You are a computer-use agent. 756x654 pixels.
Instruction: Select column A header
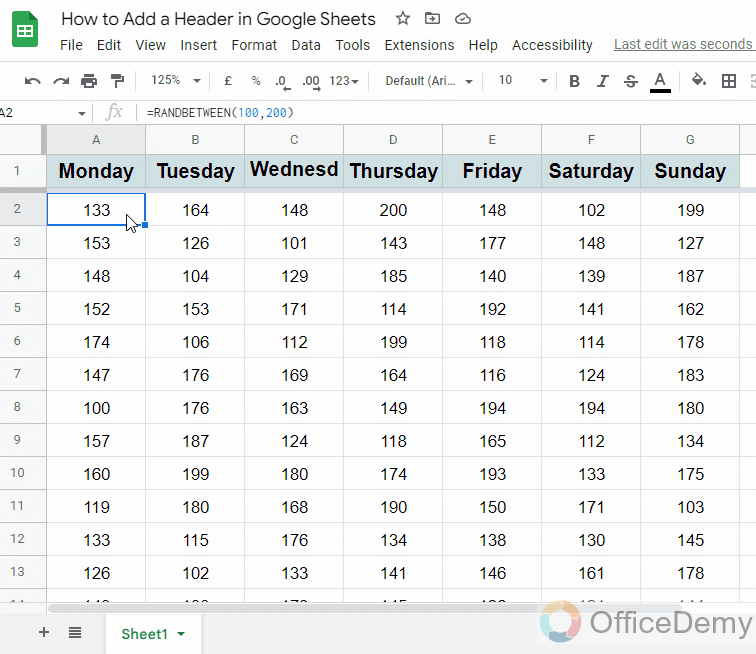pos(96,140)
